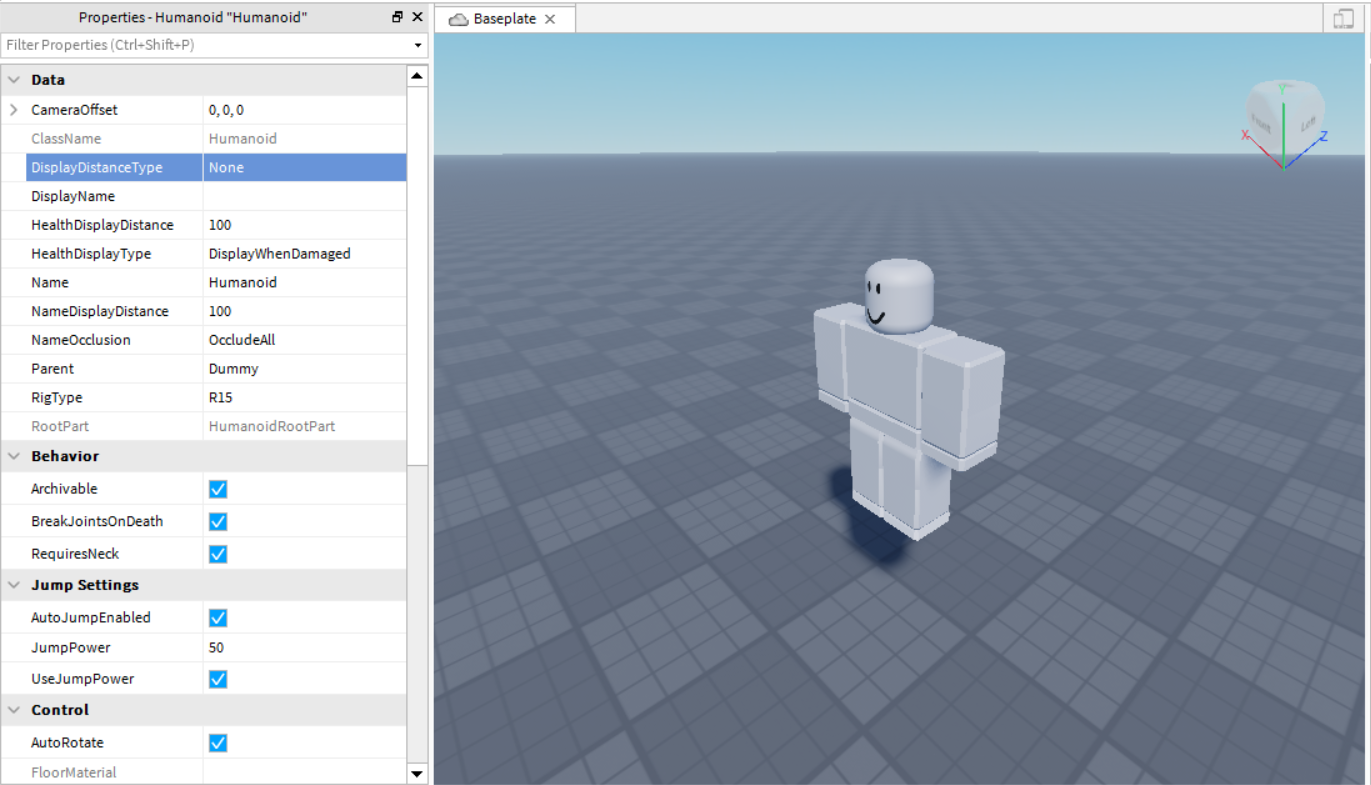Click the scrollbar up arrow in Properties
The height and width of the screenshot is (785, 1371).
[x=417, y=76]
